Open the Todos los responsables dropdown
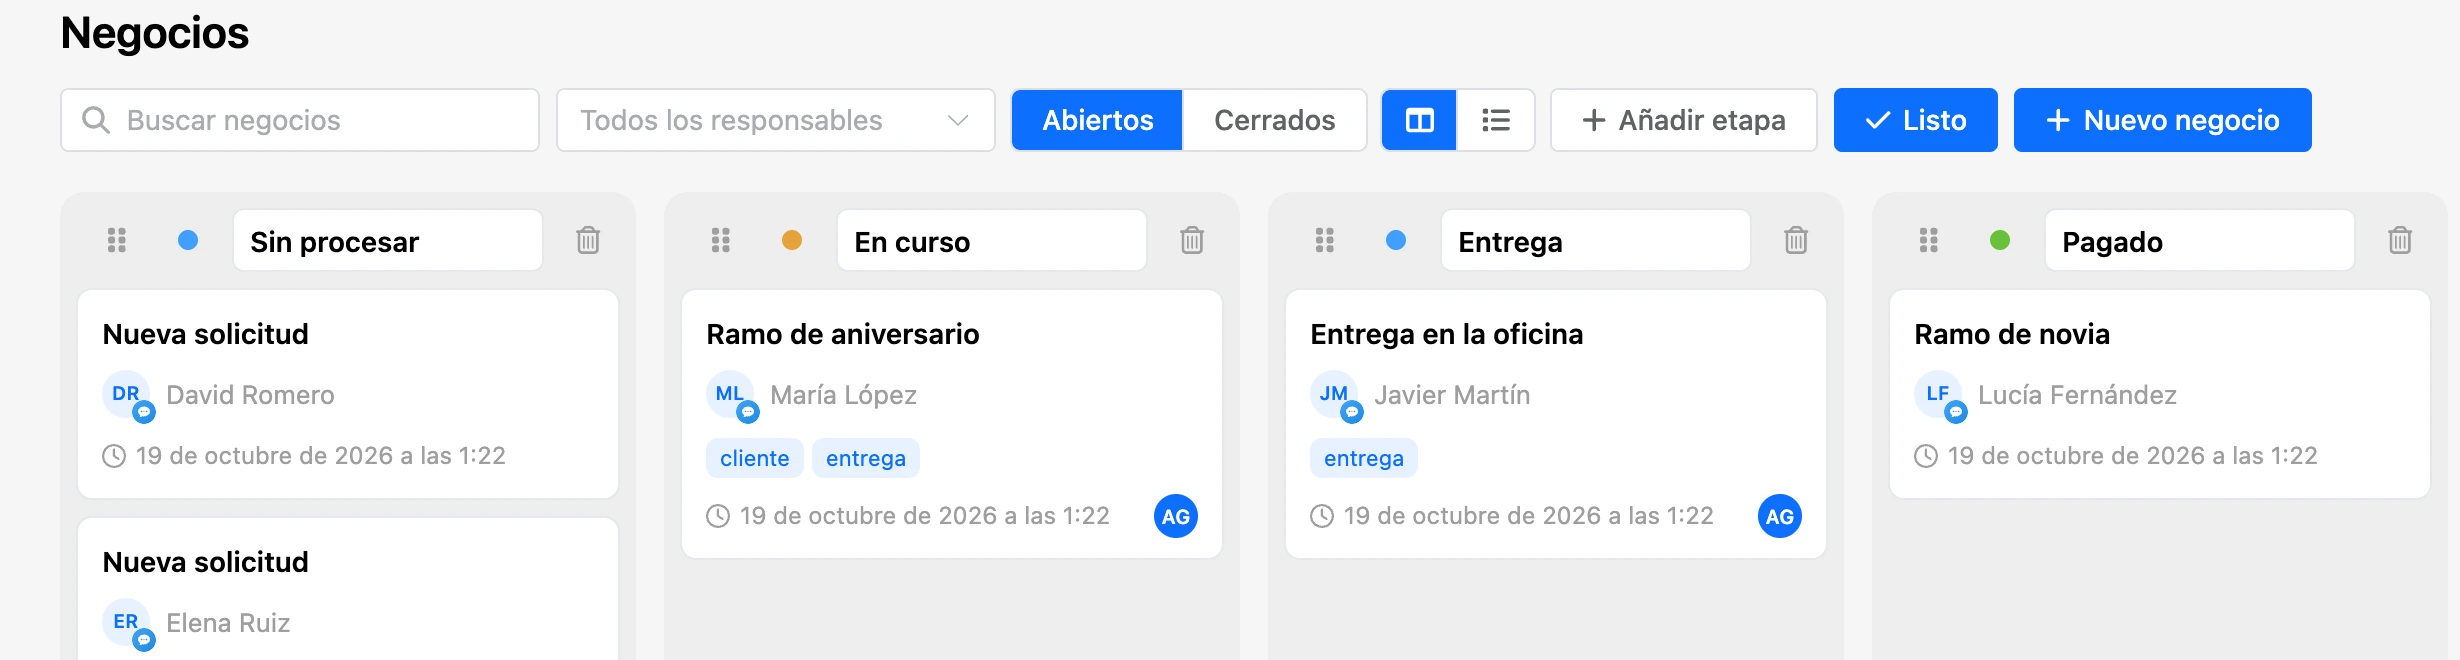Image resolution: width=2460 pixels, height=660 pixels. click(776, 120)
